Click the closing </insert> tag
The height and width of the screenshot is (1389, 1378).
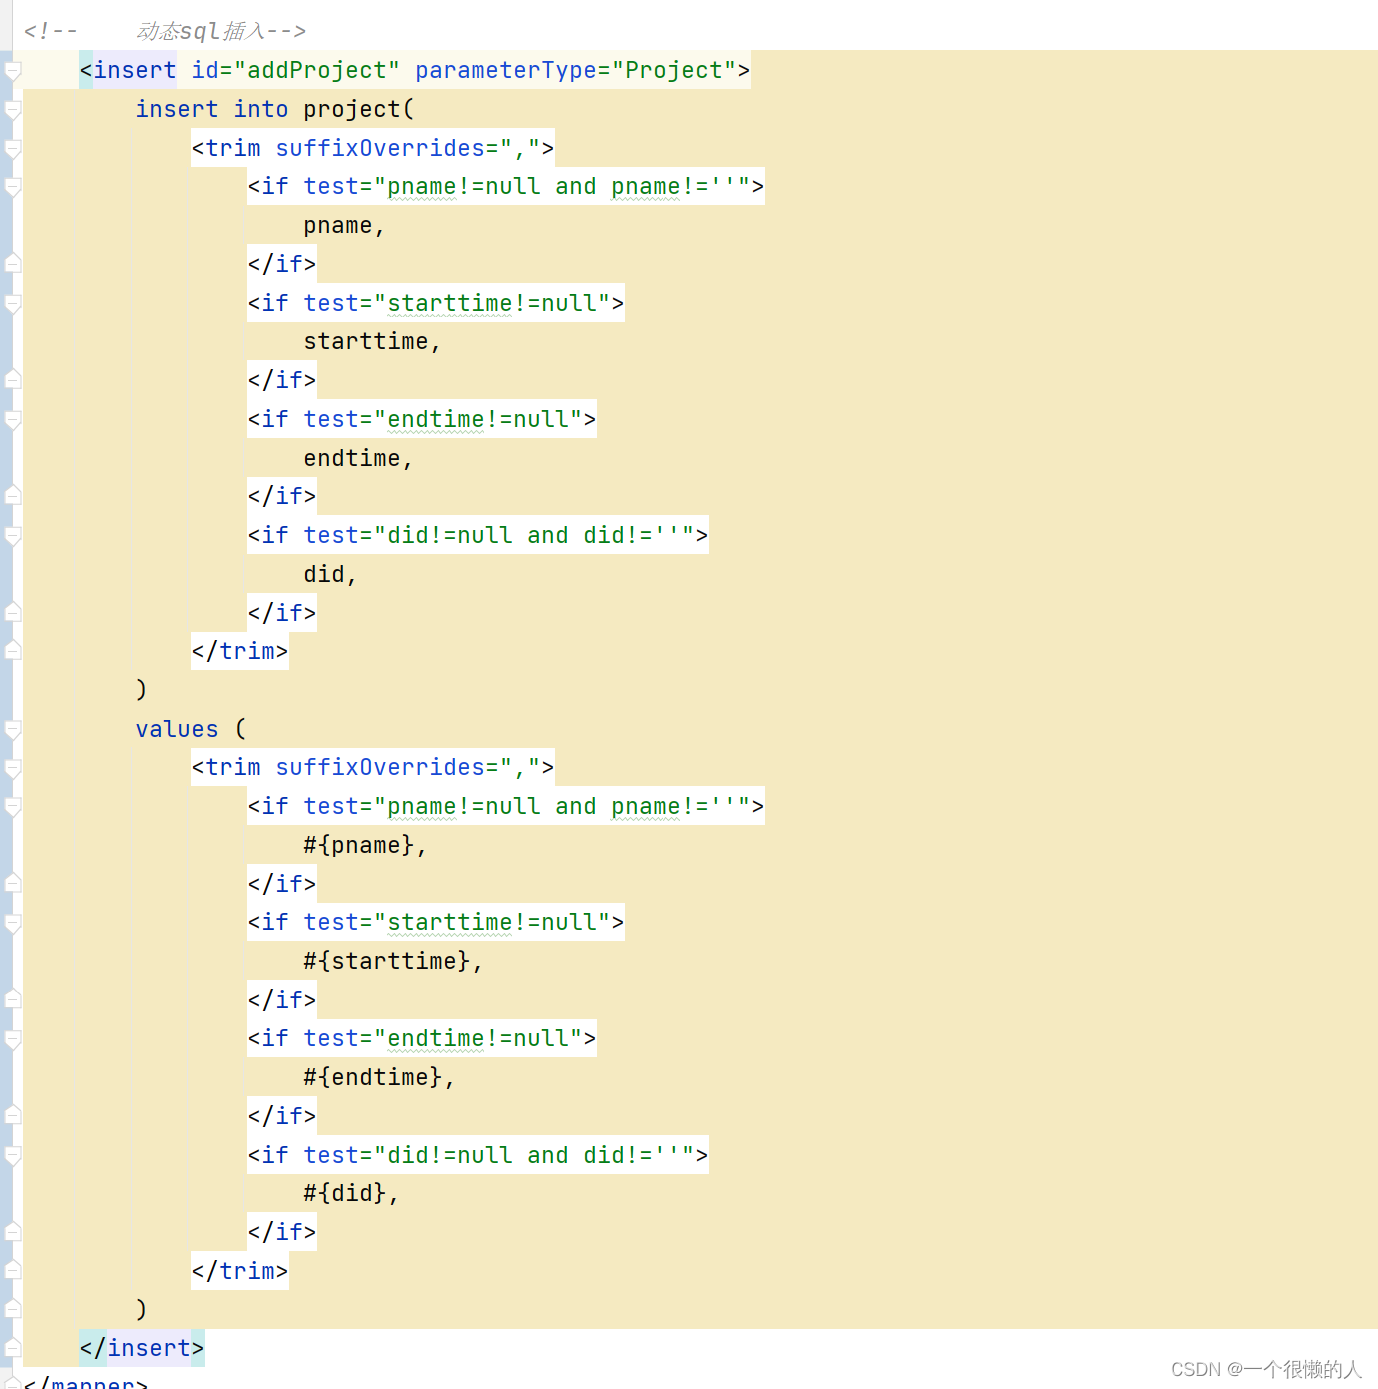(x=142, y=1348)
